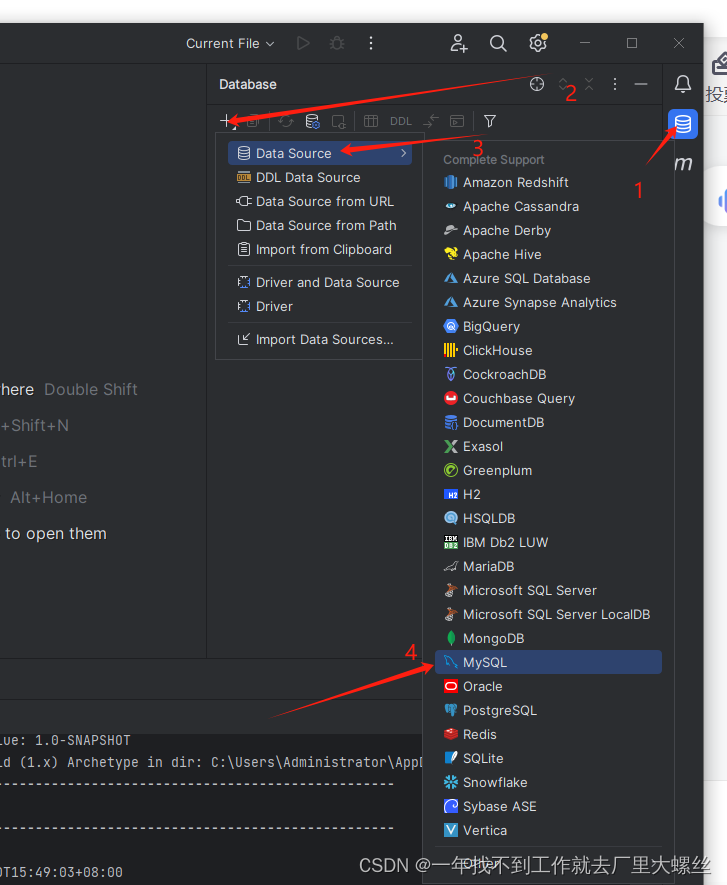Choose Apache Cassandra data source

548,207
